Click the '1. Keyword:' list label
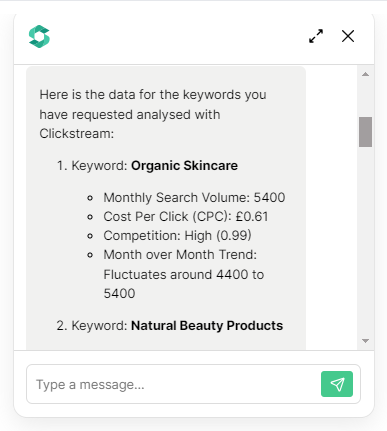This screenshot has height=431, width=387. pyautogui.click(x=92, y=166)
